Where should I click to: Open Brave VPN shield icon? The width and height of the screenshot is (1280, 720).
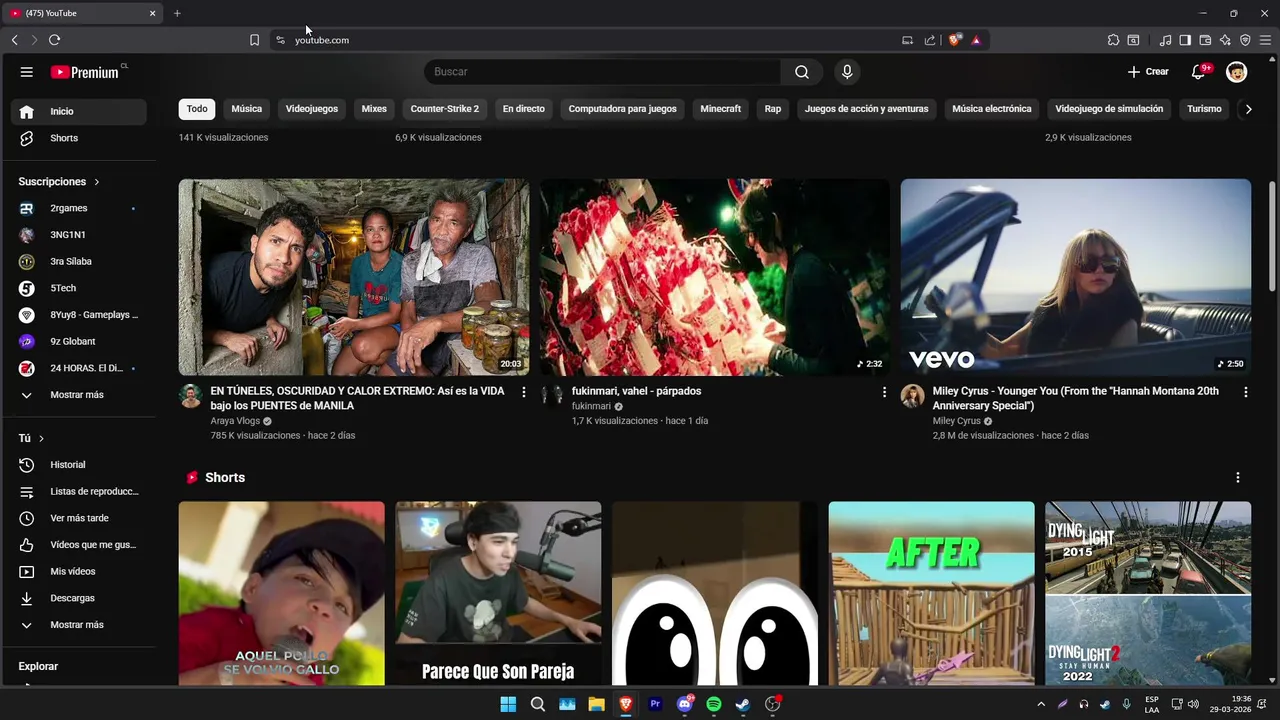tap(1245, 40)
